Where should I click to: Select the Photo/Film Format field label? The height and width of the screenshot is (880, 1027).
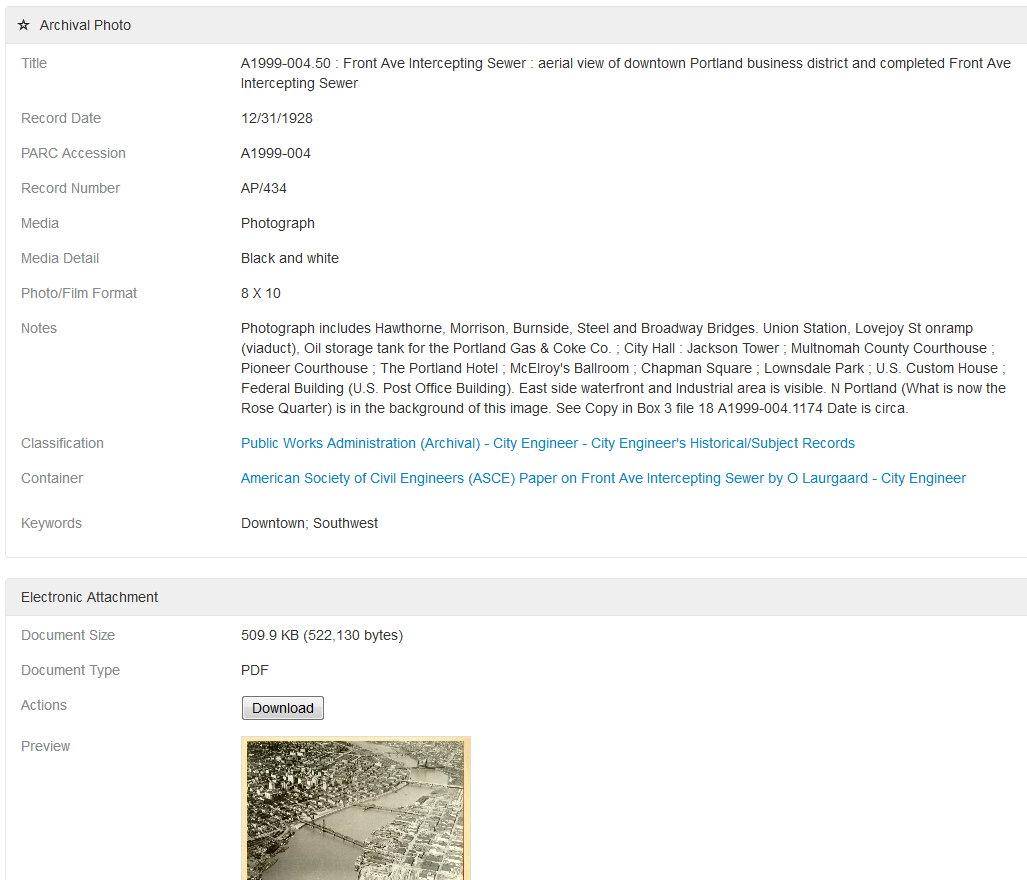79,293
